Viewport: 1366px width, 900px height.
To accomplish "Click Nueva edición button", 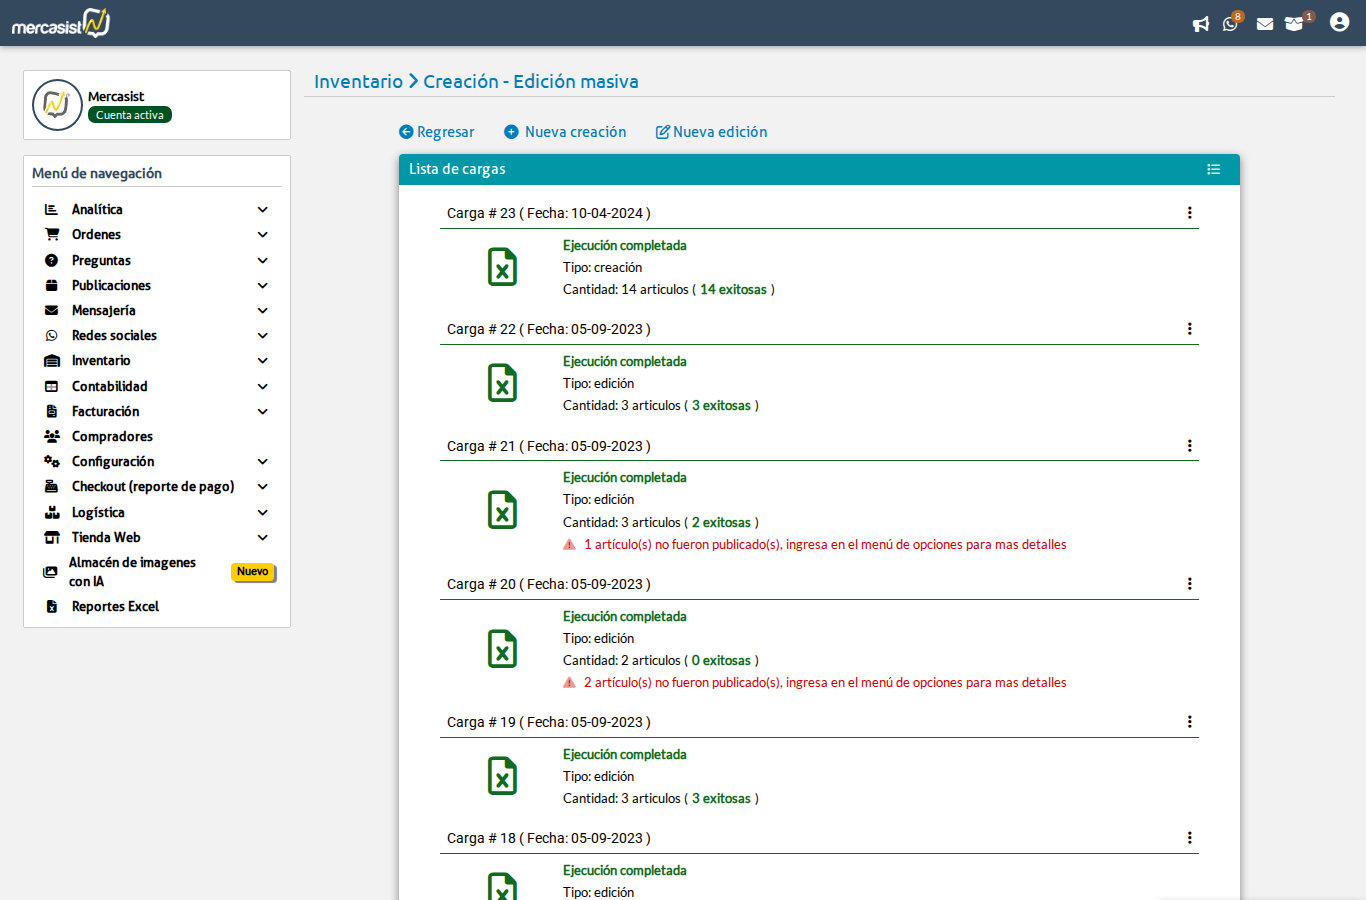I will (x=711, y=132).
